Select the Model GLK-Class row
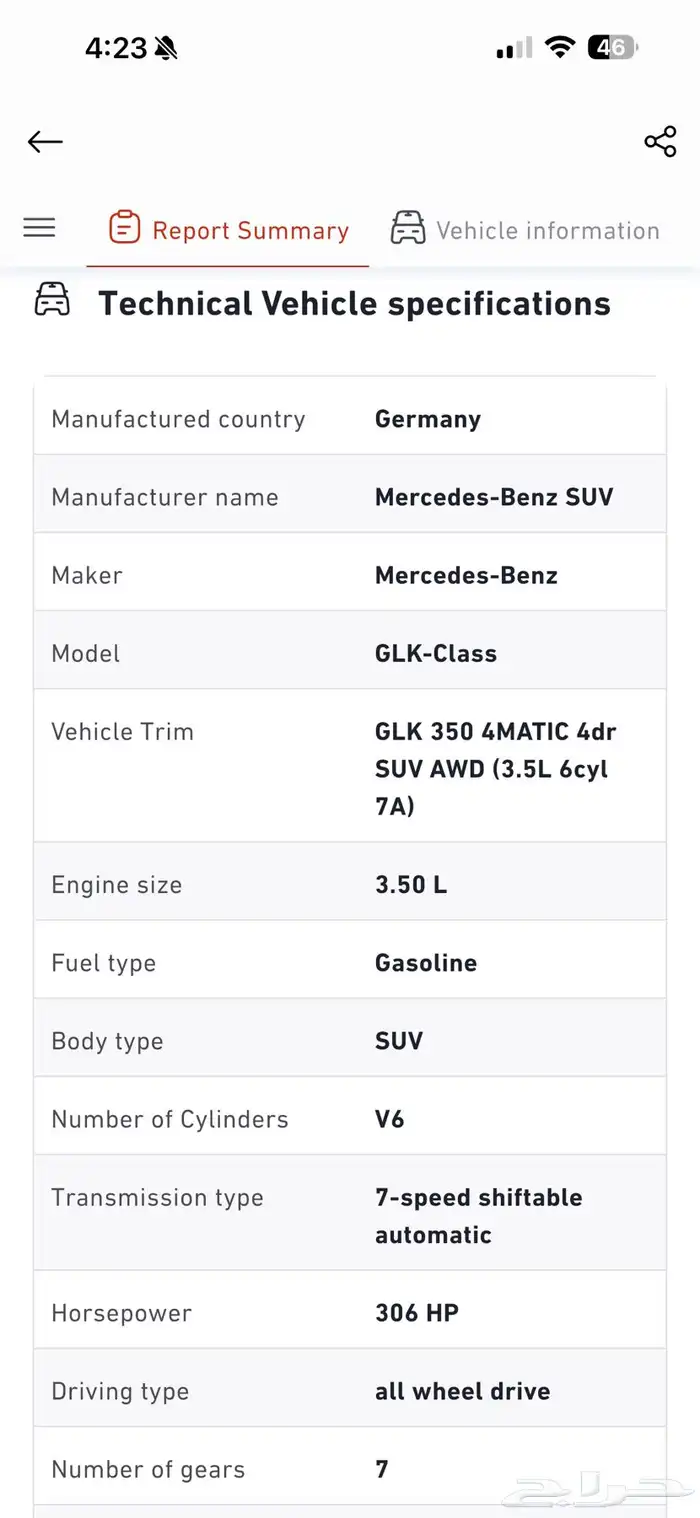The height and width of the screenshot is (1518, 700). pos(350,653)
